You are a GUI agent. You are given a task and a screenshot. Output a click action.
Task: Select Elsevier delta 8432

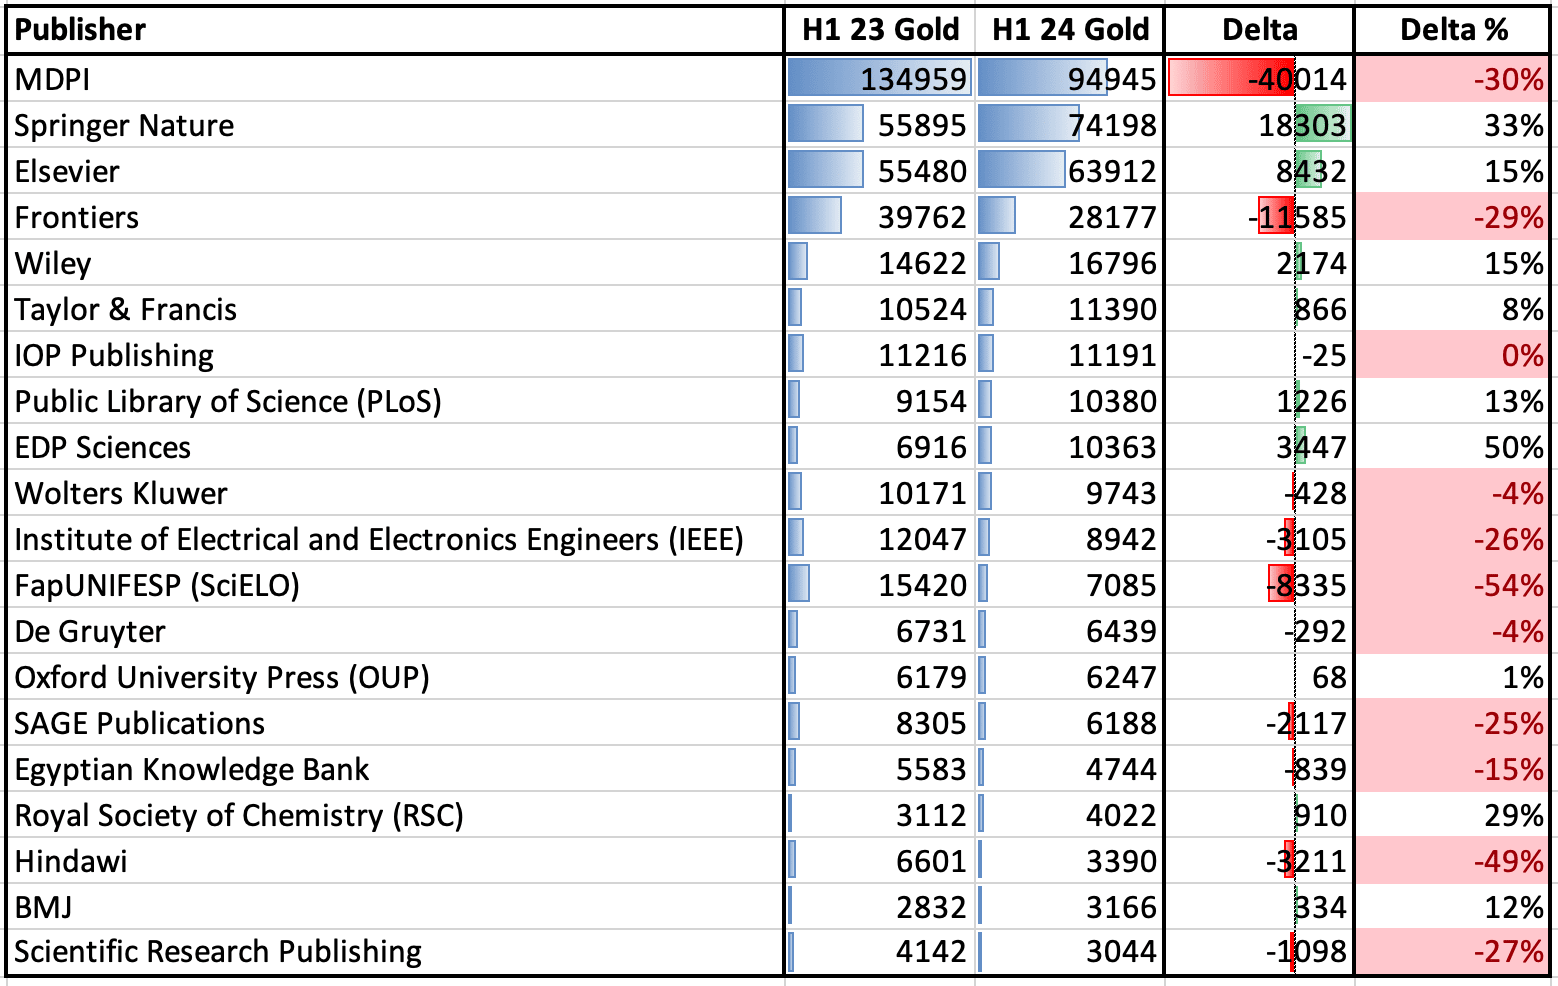click(x=1259, y=170)
